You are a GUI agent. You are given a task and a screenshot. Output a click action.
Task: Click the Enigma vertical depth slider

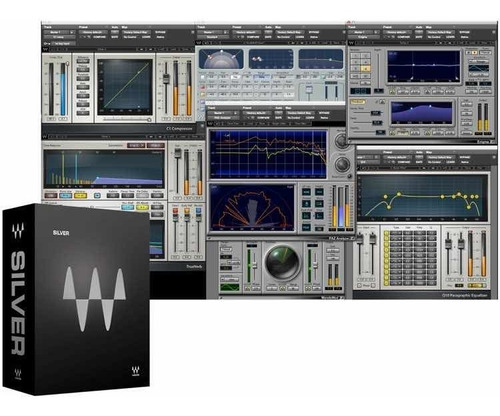378,72
